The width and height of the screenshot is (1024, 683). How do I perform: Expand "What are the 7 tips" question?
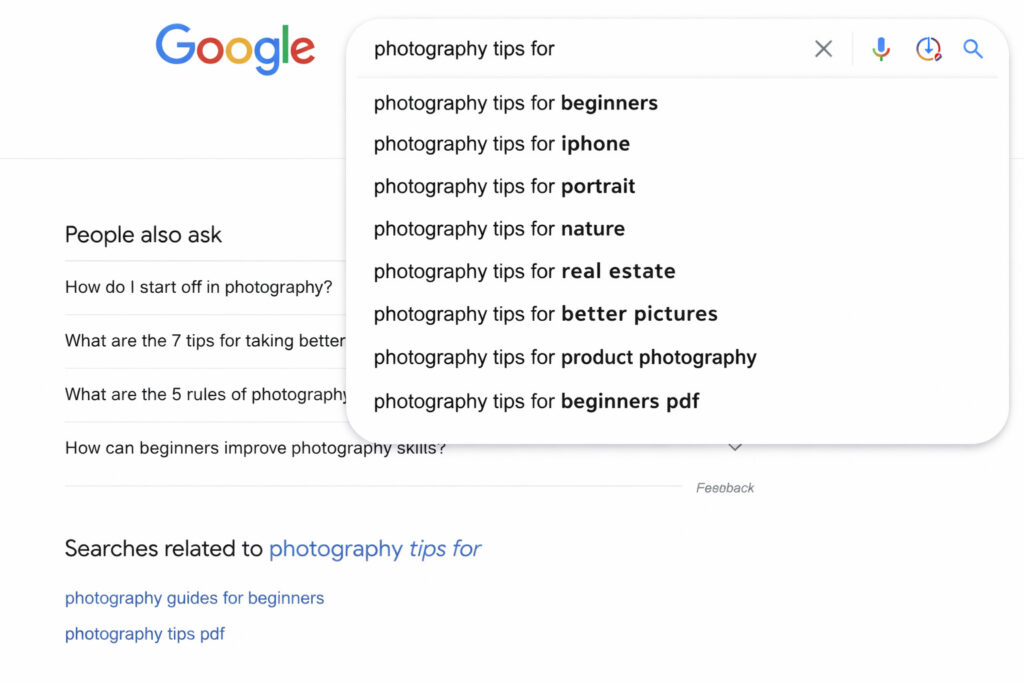click(205, 341)
